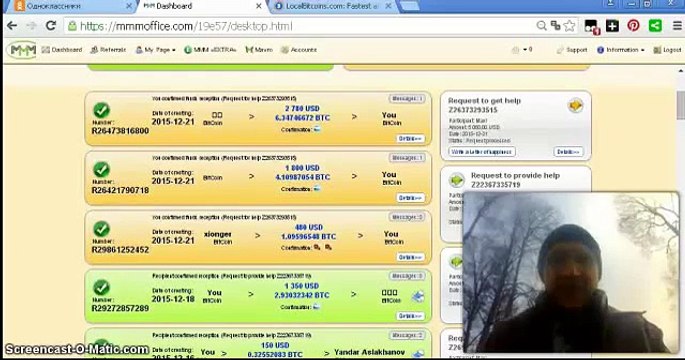Image resolution: width=685 pixels, height=360 pixels.
Task: Click the mmmoffice.com address bar
Action: [x=301, y=26]
